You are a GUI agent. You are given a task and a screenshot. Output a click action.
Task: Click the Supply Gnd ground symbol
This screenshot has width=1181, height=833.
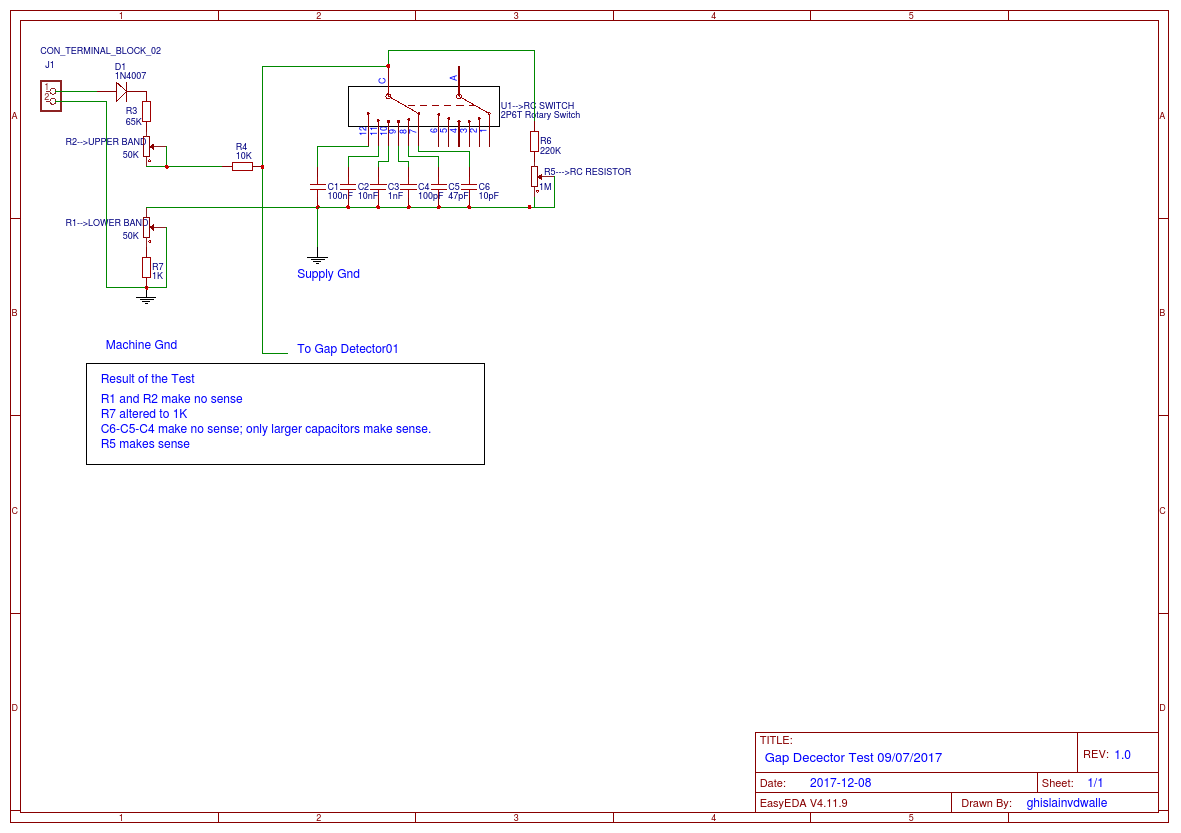point(317,258)
